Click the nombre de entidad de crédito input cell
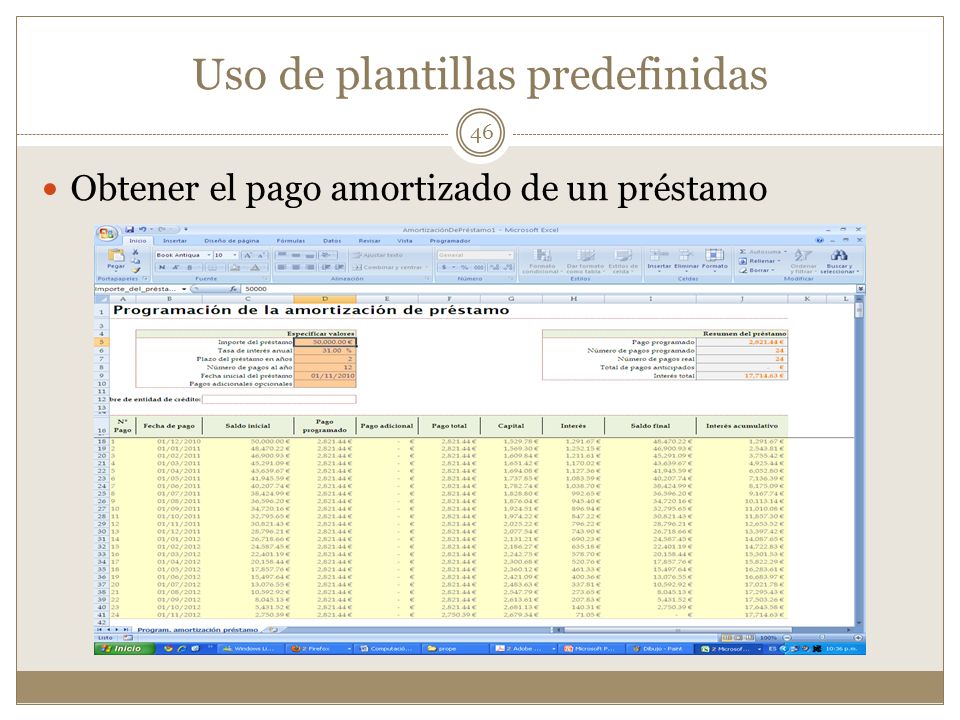The width and height of the screenshot is (960, 720). [x=279, y=399]
